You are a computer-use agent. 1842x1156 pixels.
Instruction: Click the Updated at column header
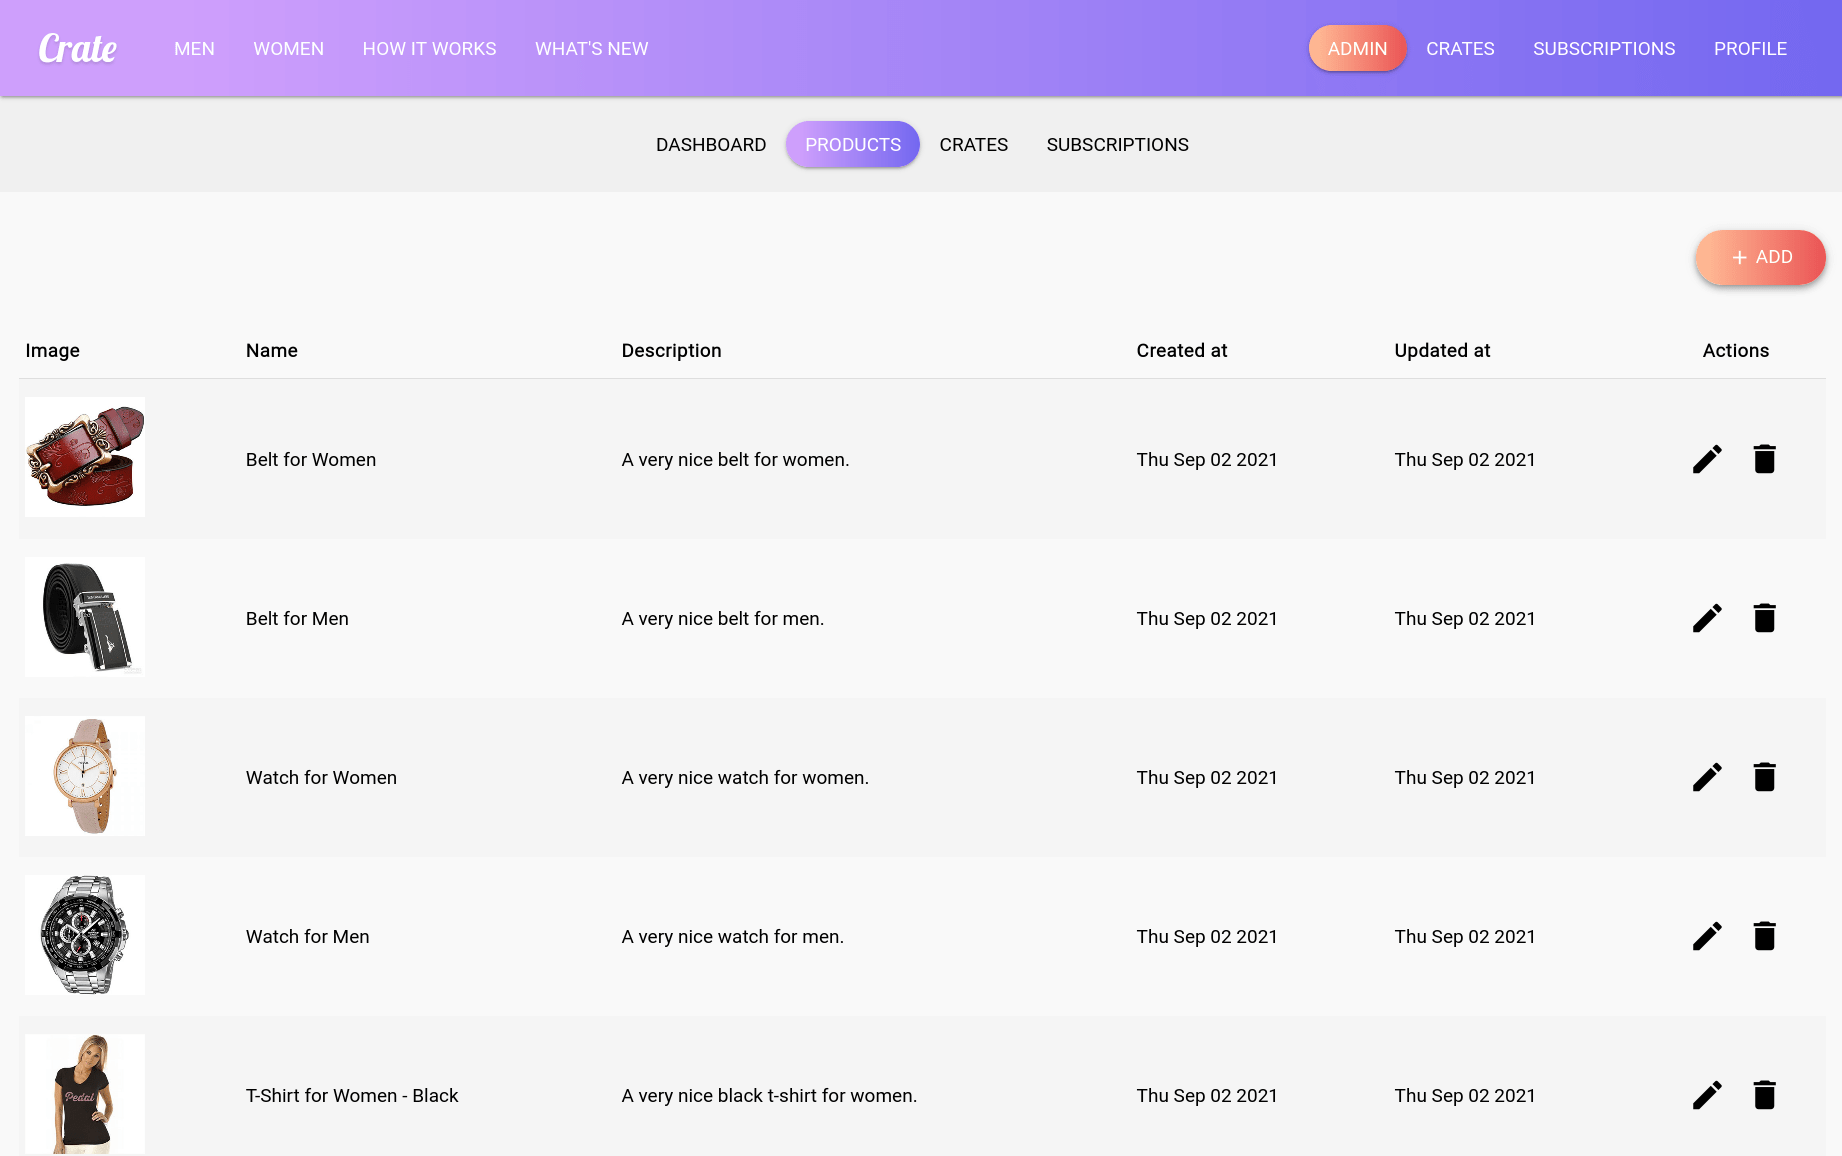click(1442, 351)
